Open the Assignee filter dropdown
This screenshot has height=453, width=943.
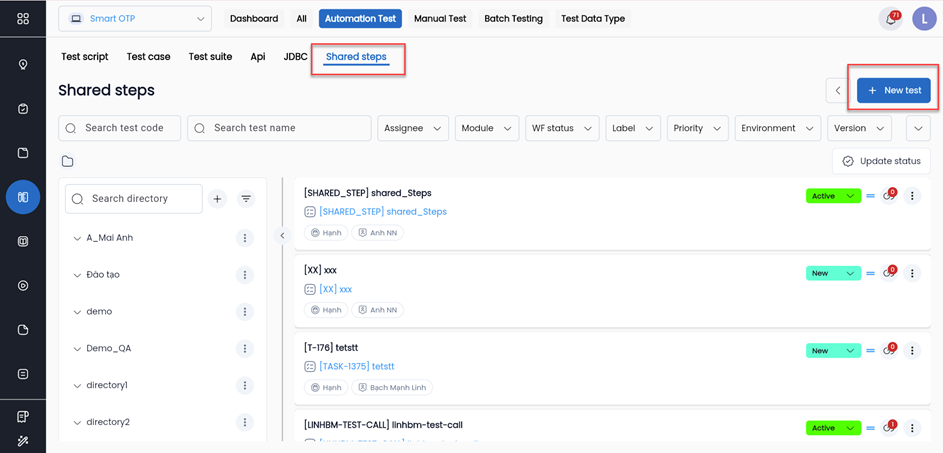coord(412,128)
